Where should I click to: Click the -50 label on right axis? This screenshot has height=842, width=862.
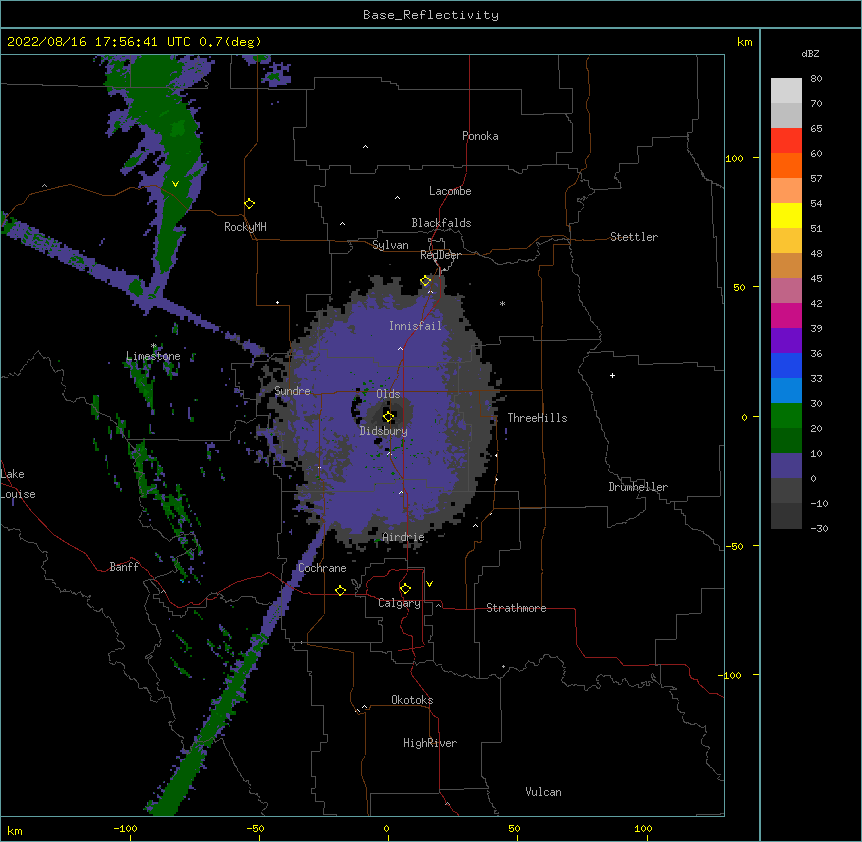click(734, 546)
